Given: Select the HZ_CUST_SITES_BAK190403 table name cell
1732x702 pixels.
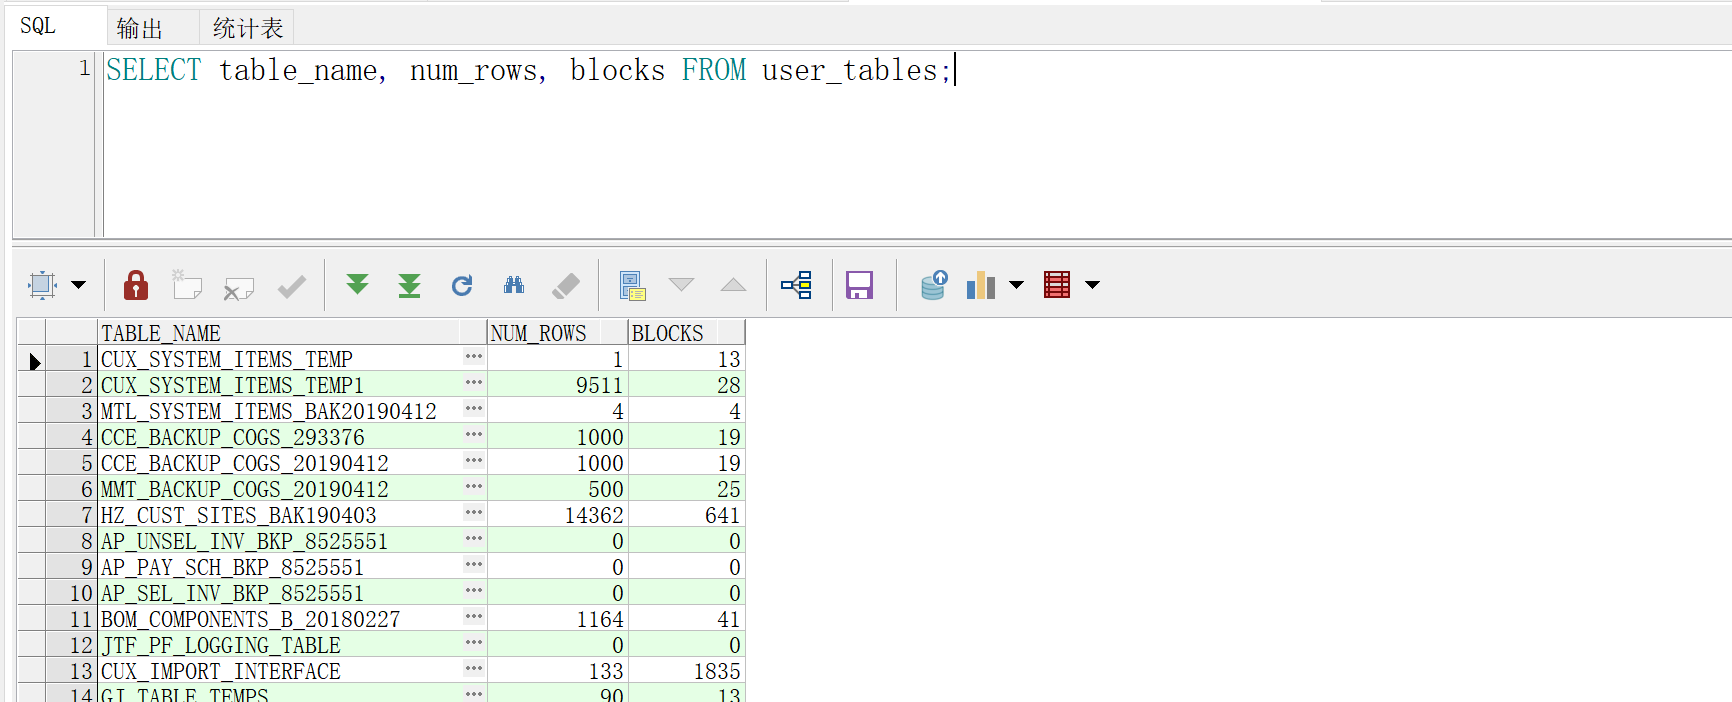Looking at the screenshot, I should point(240,515).
